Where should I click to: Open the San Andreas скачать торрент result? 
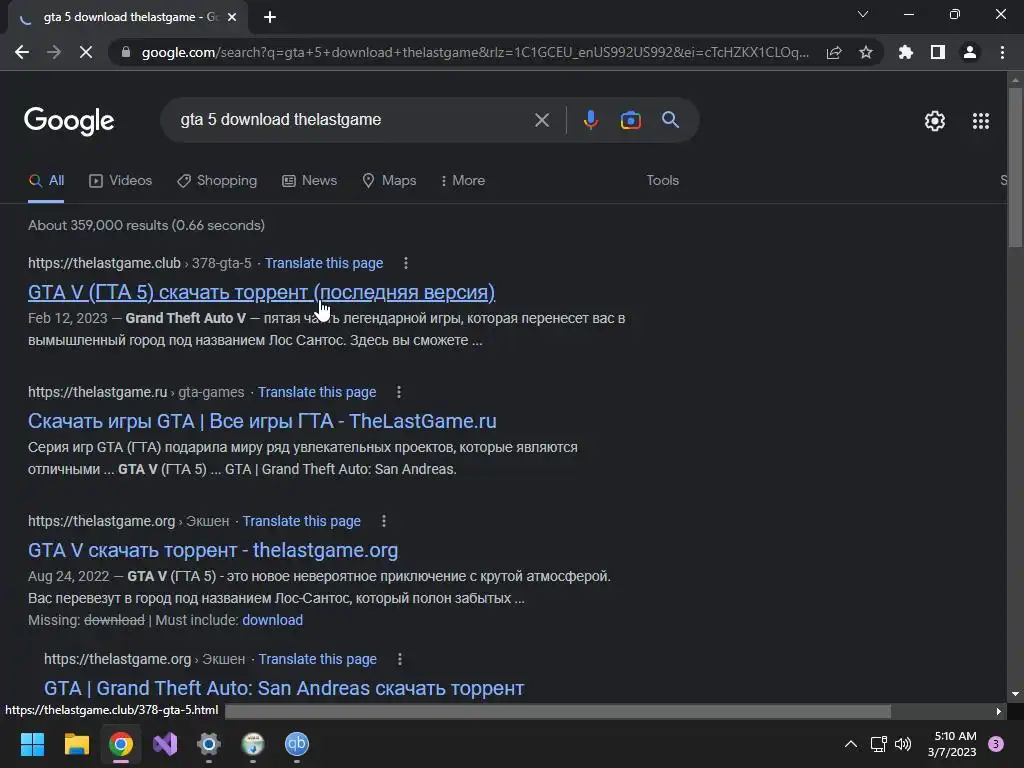coord(284,688)
